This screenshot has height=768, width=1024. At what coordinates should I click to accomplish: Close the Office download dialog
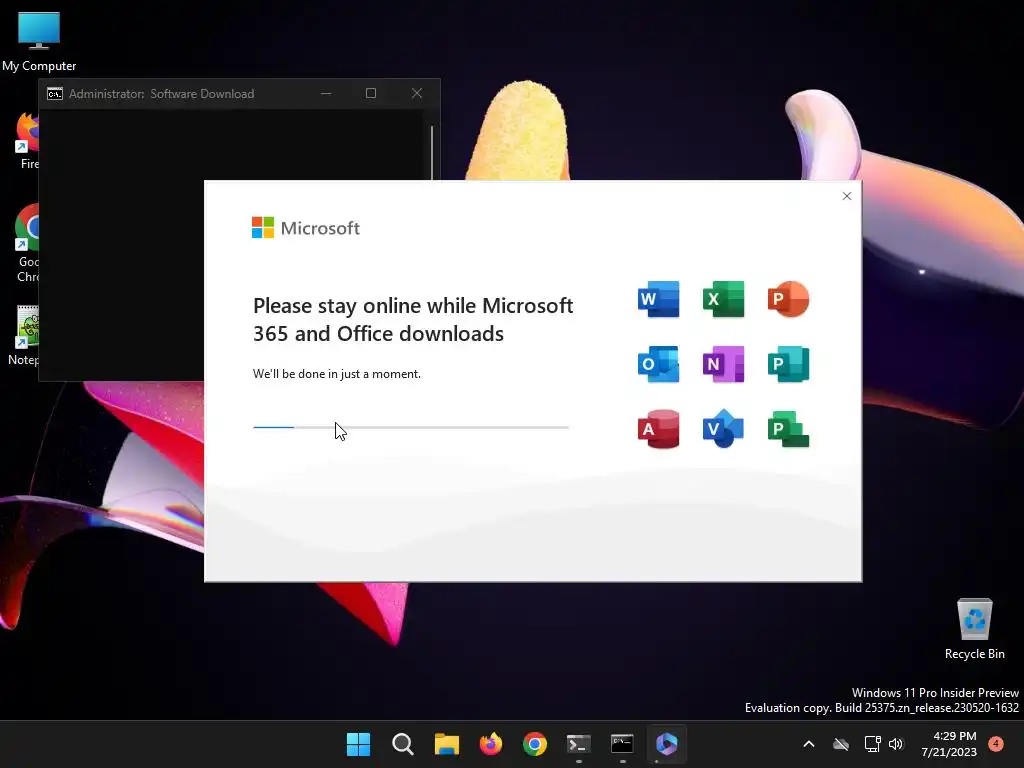click(846, 196)
